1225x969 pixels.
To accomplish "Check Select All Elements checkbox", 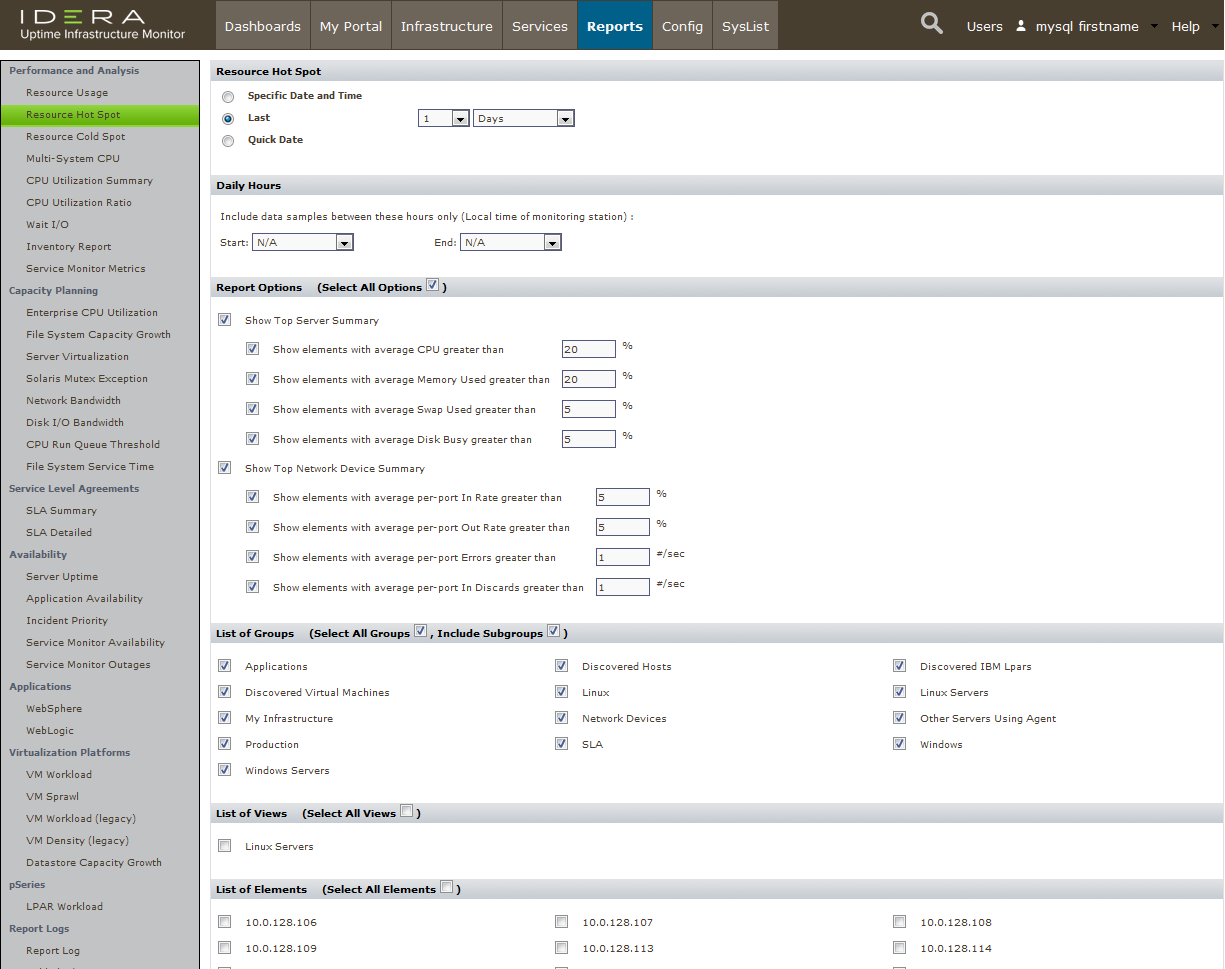I will [x=446, y=888].
